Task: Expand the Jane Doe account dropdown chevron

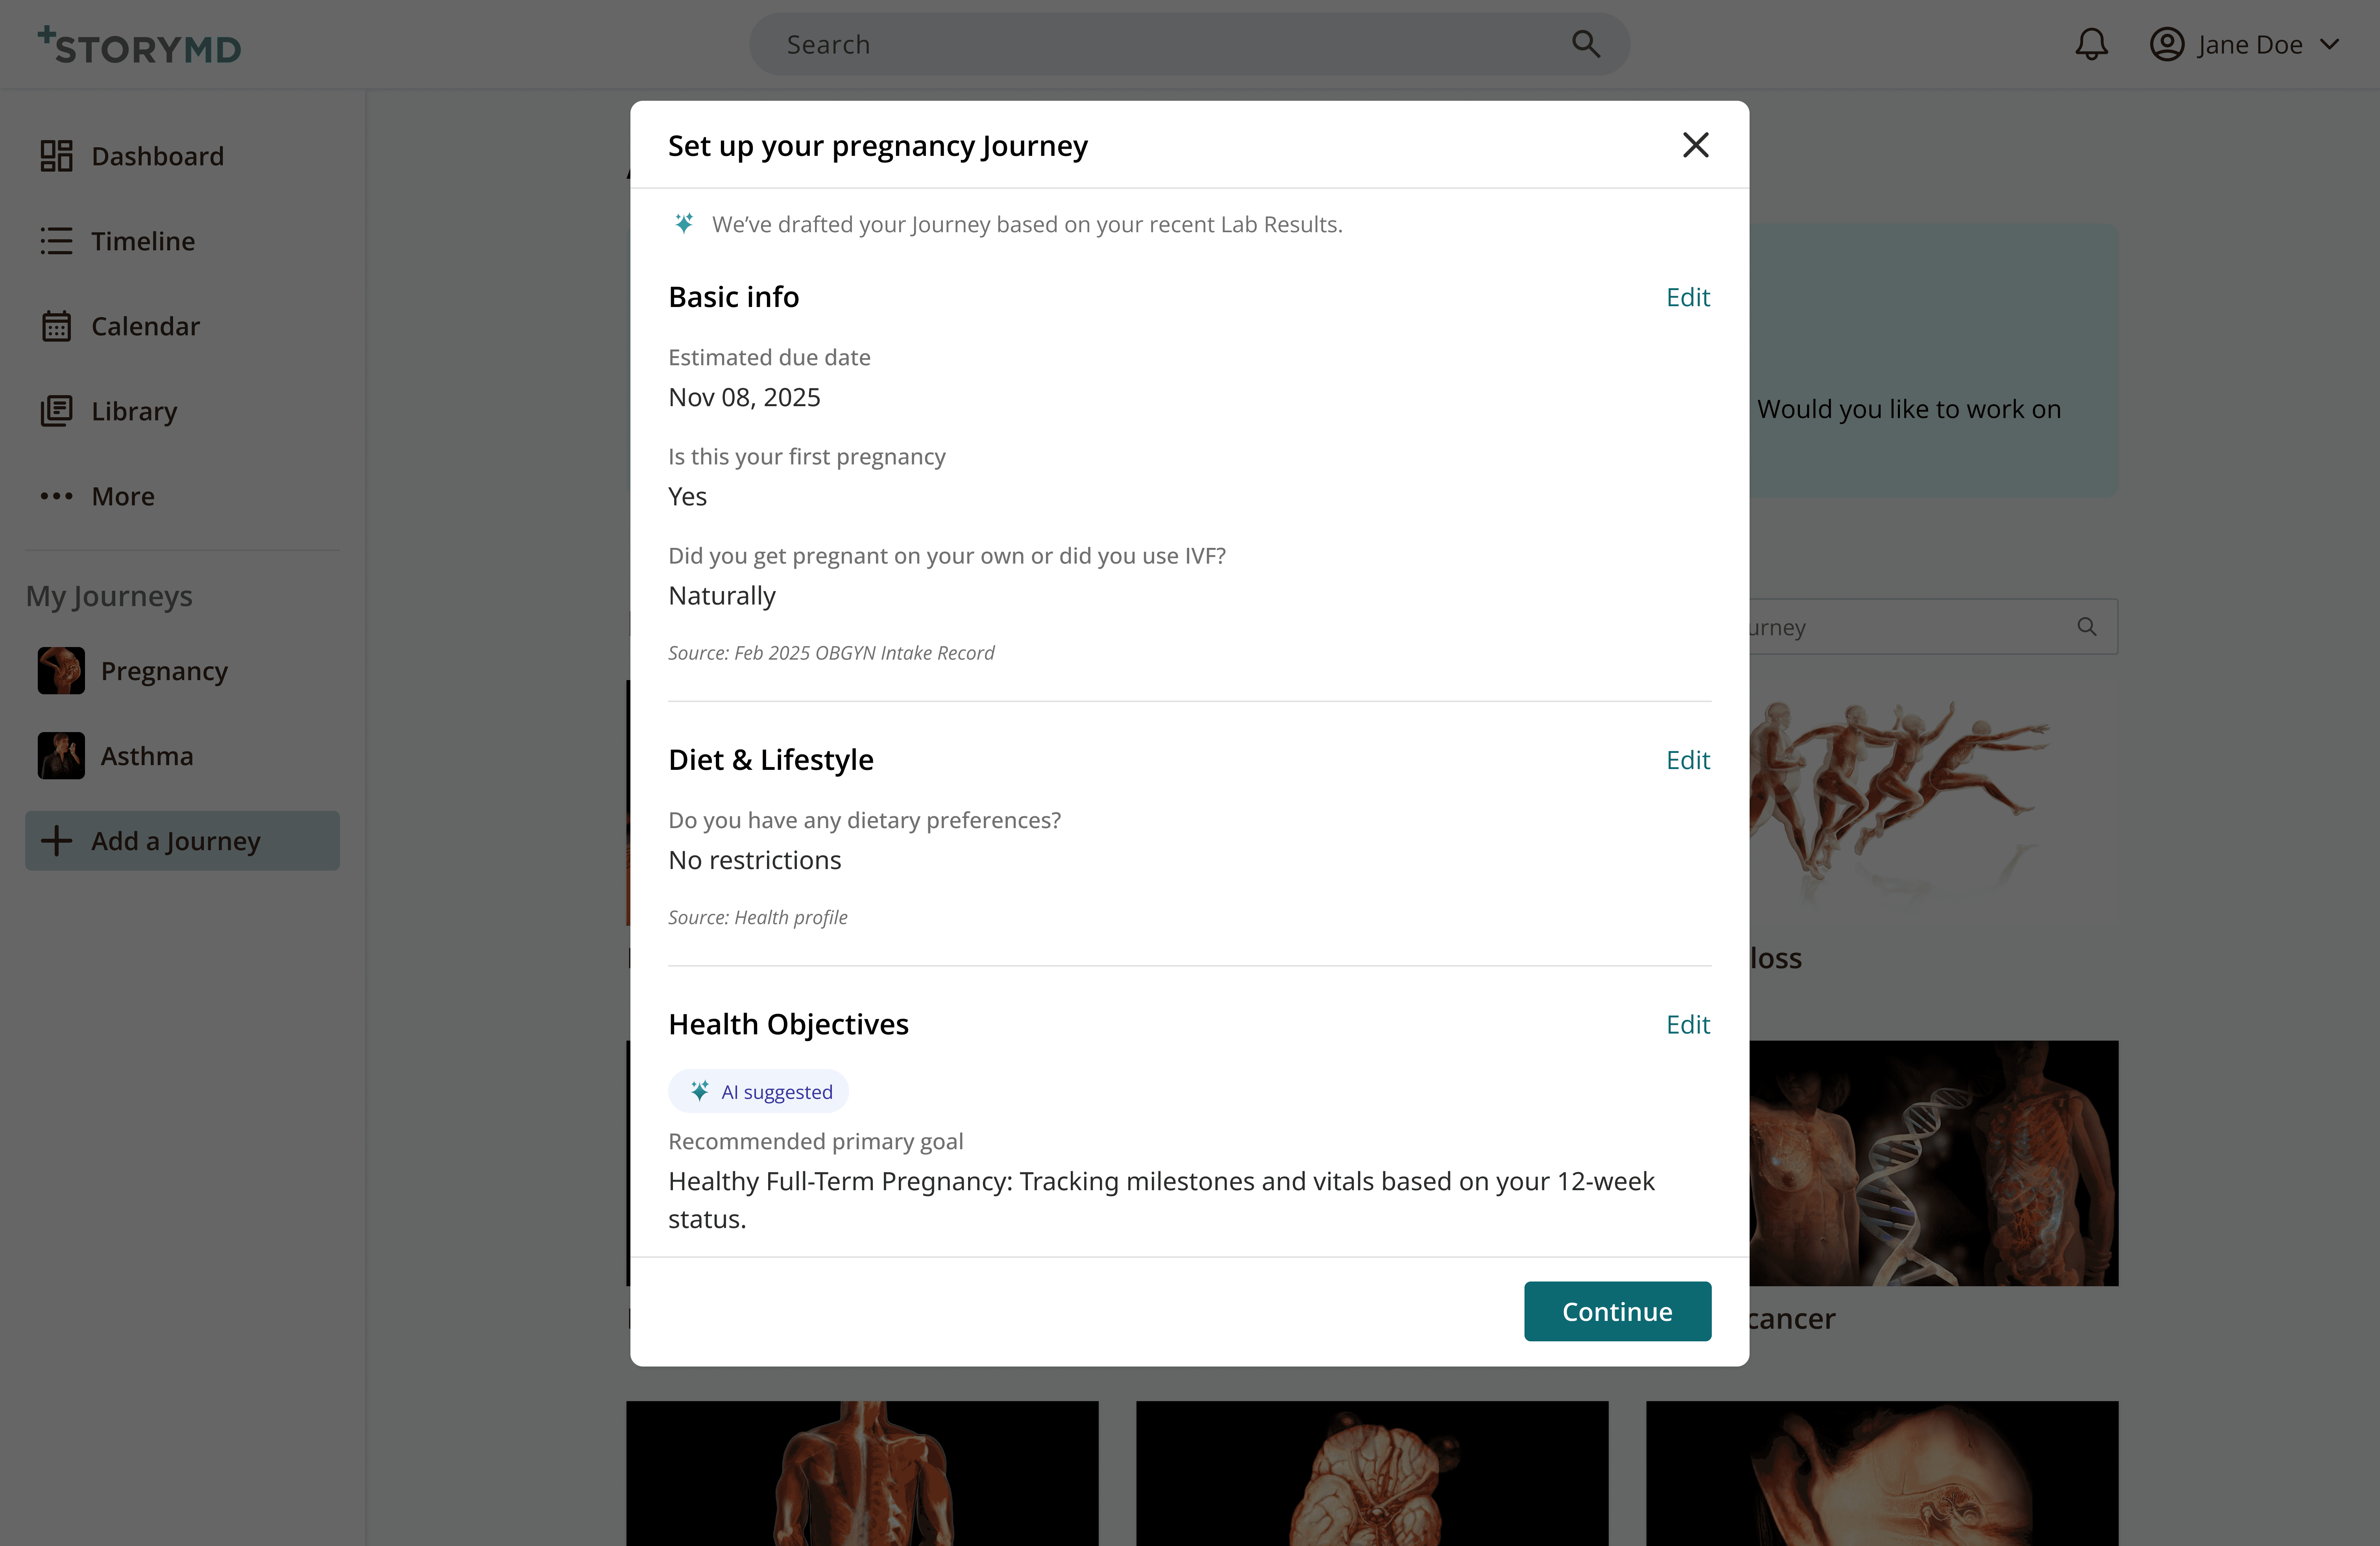Action: [x=2330, y=45]
